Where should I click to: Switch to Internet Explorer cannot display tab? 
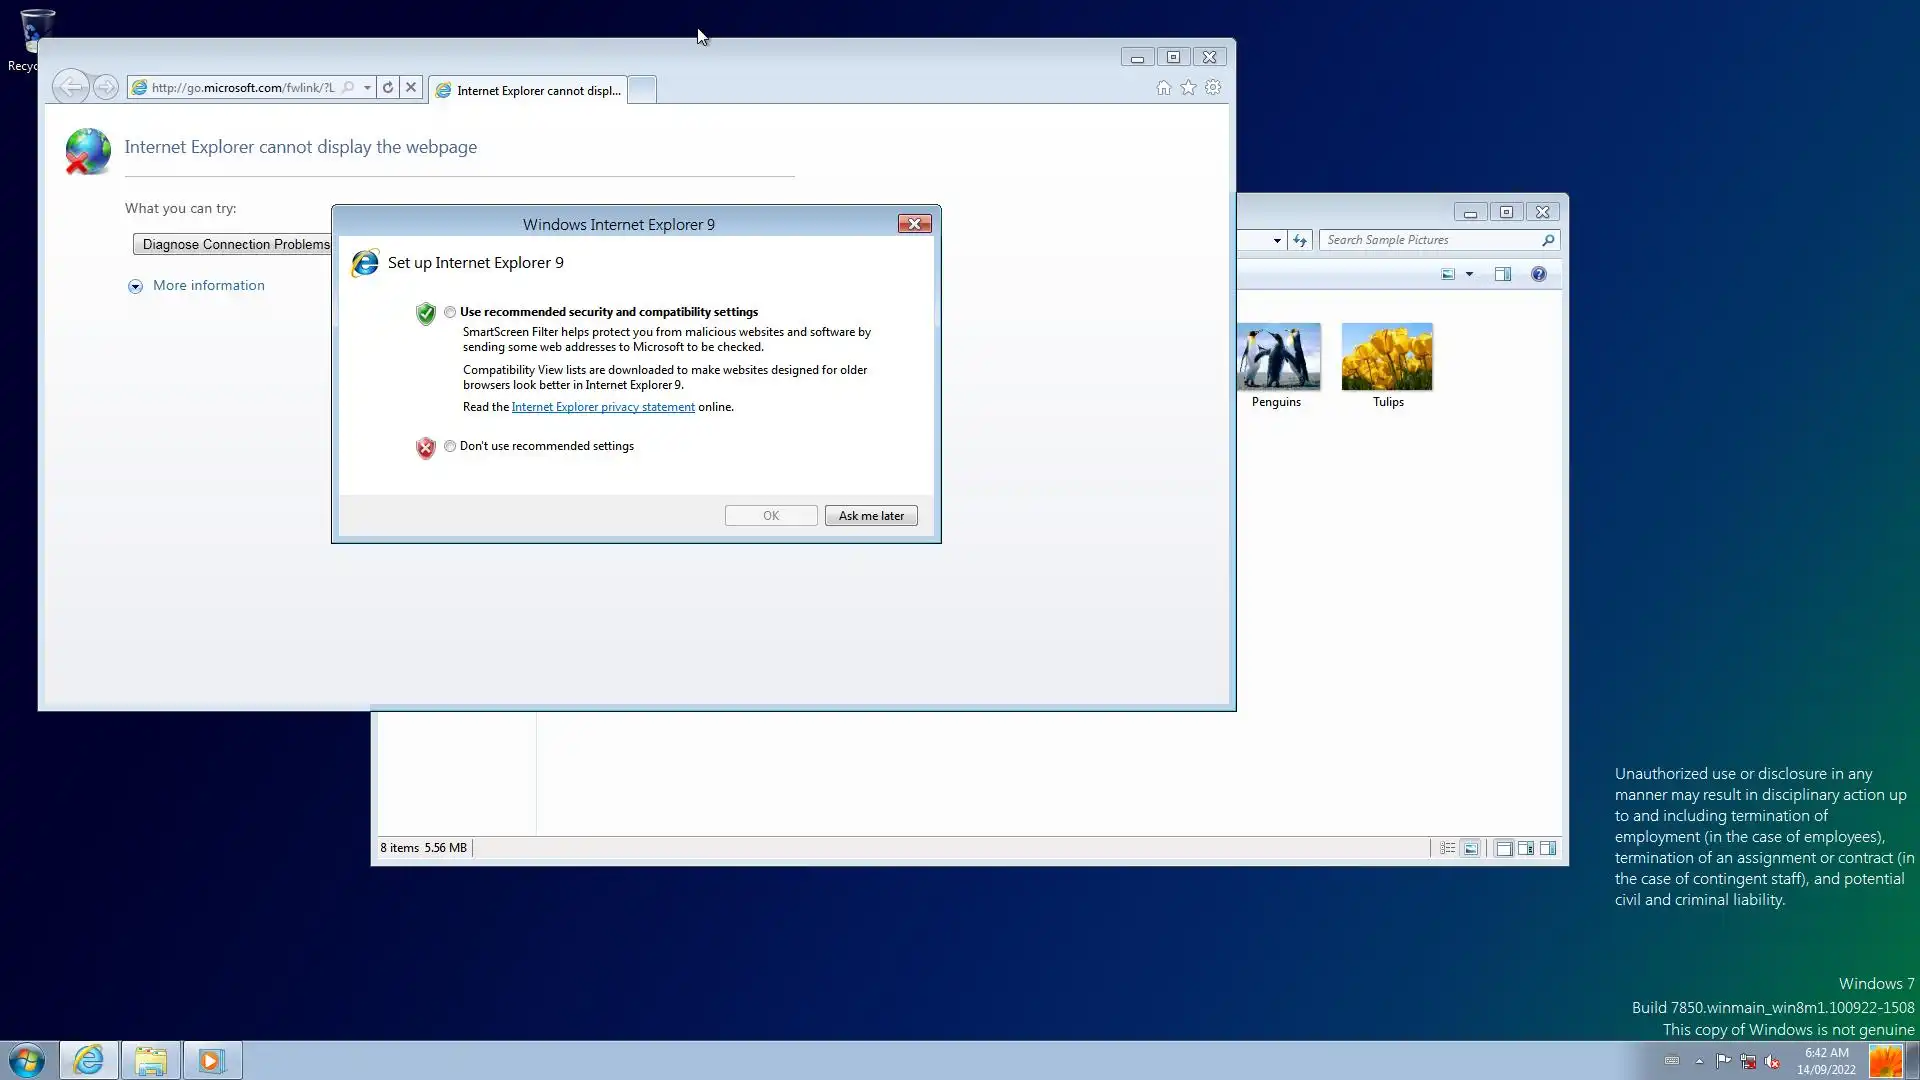click(x=528, y=90)
